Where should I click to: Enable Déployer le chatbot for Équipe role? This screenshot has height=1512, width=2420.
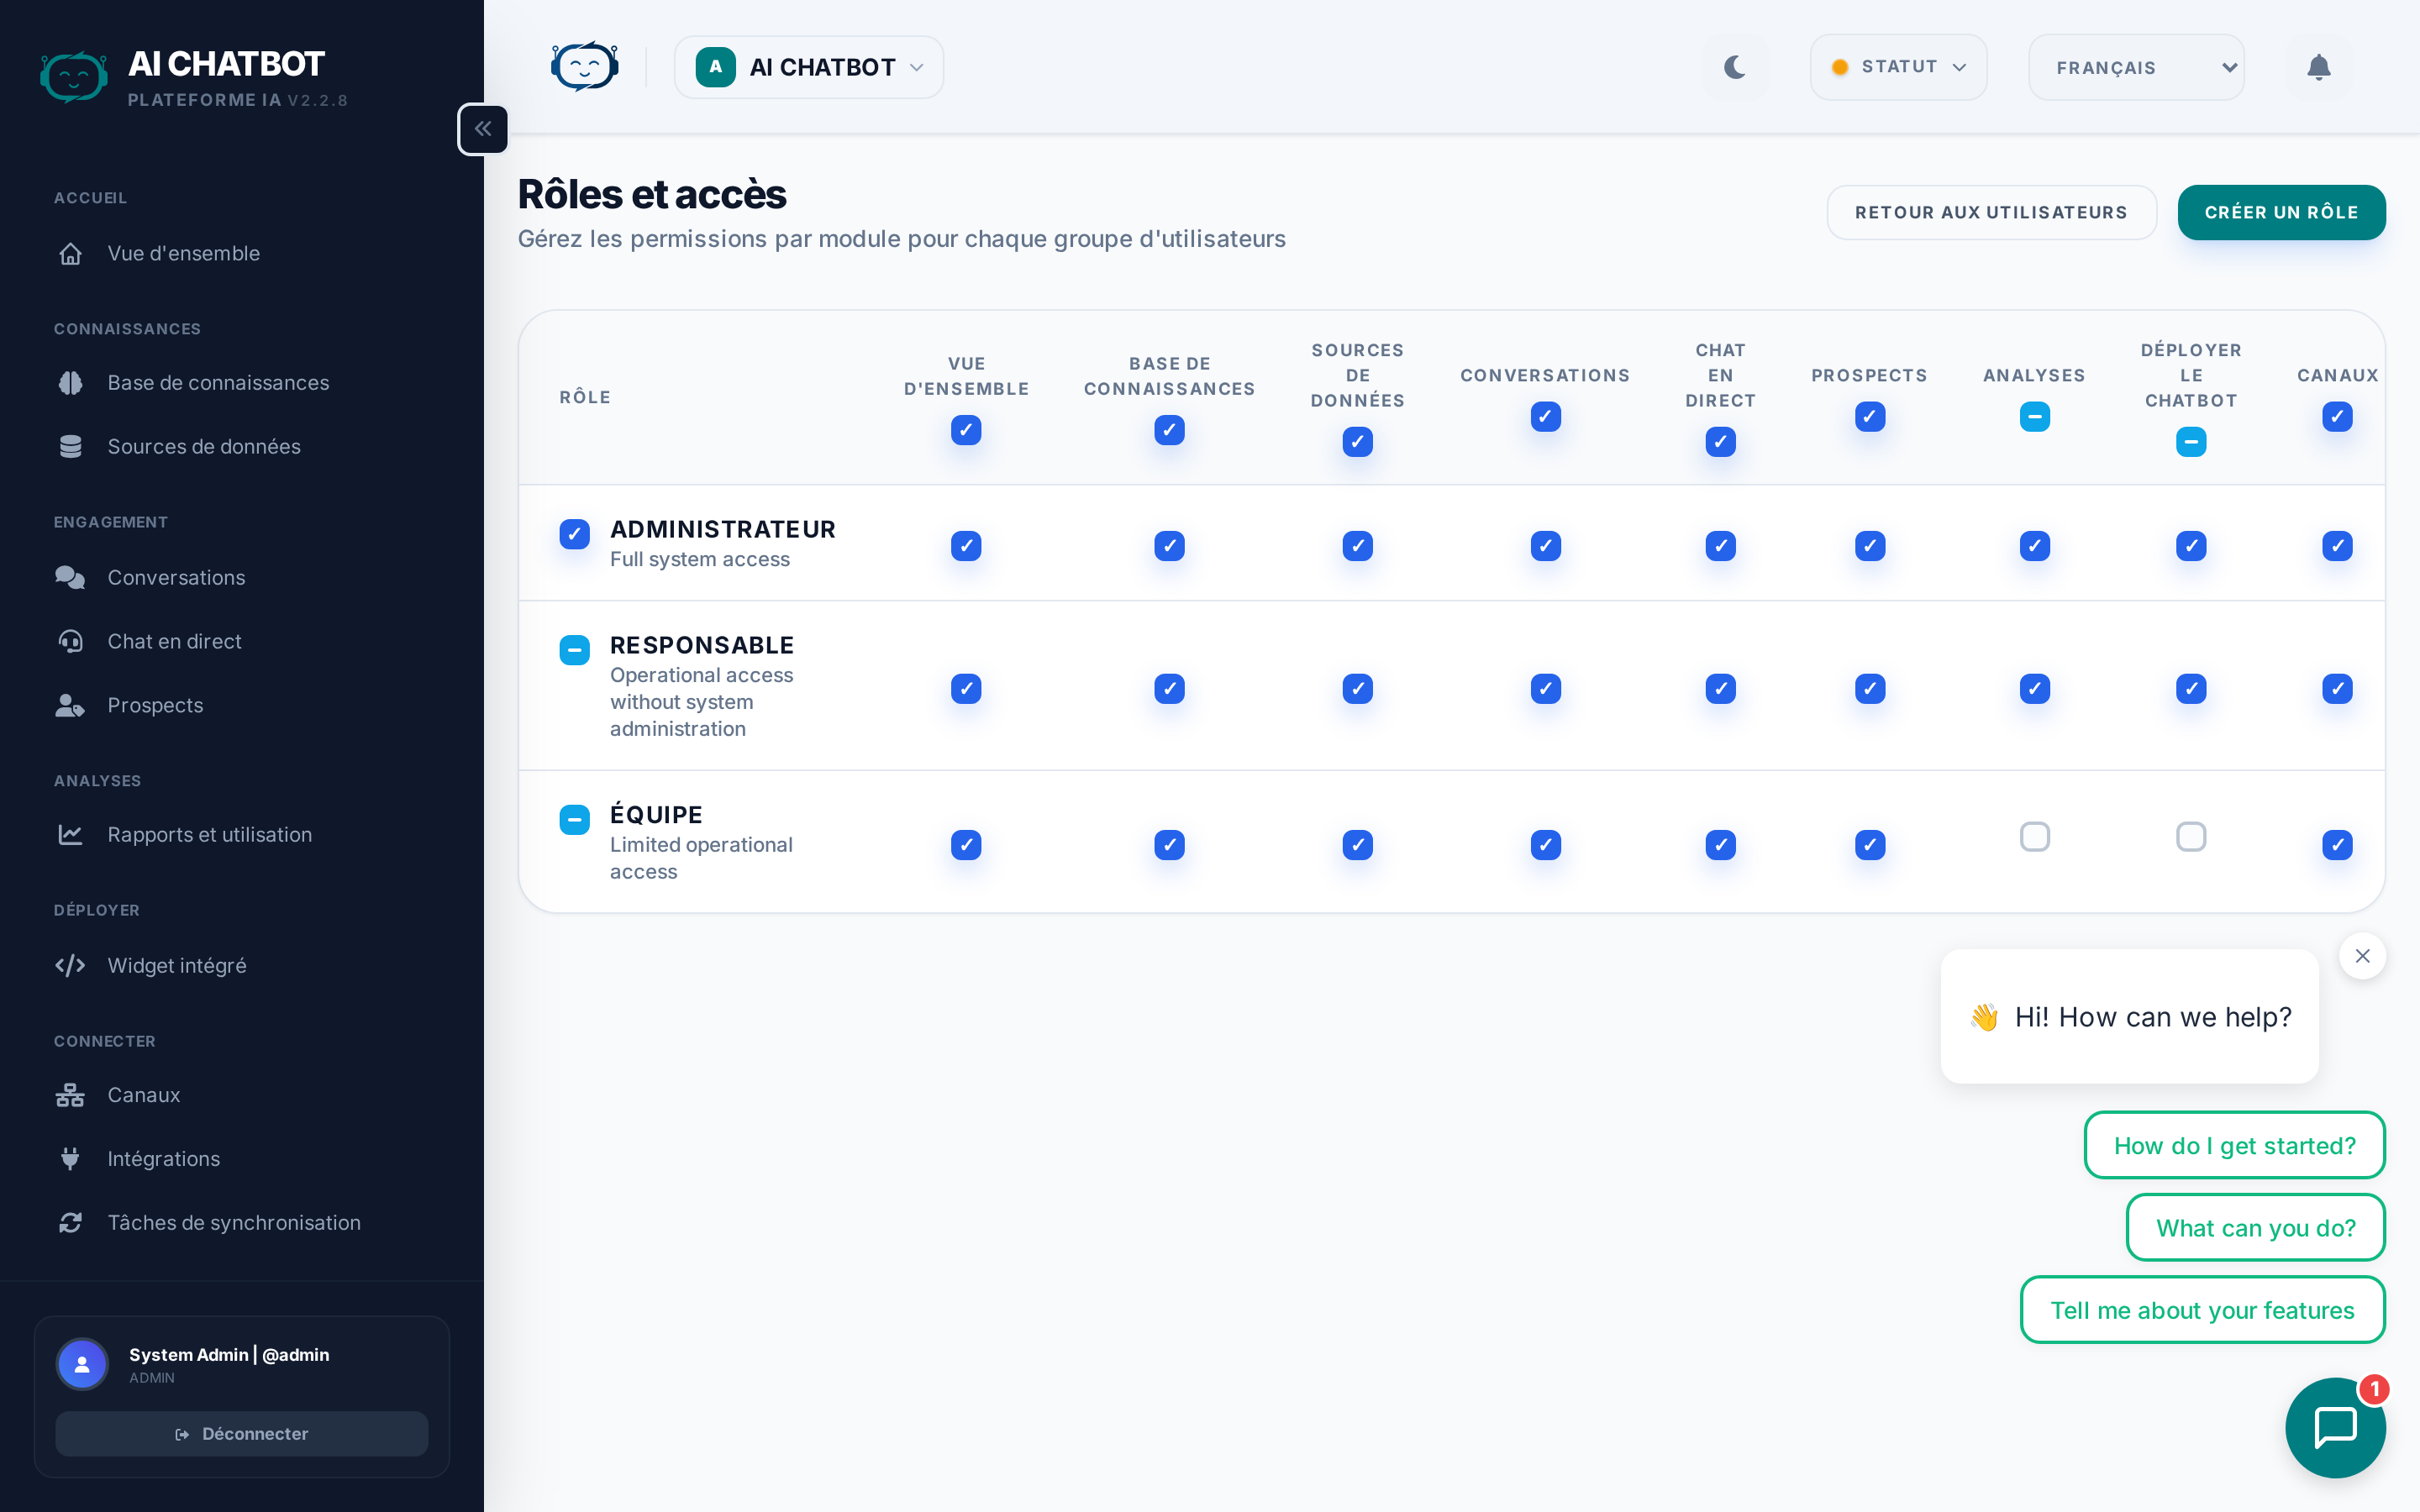click(x=2190, y=836)
